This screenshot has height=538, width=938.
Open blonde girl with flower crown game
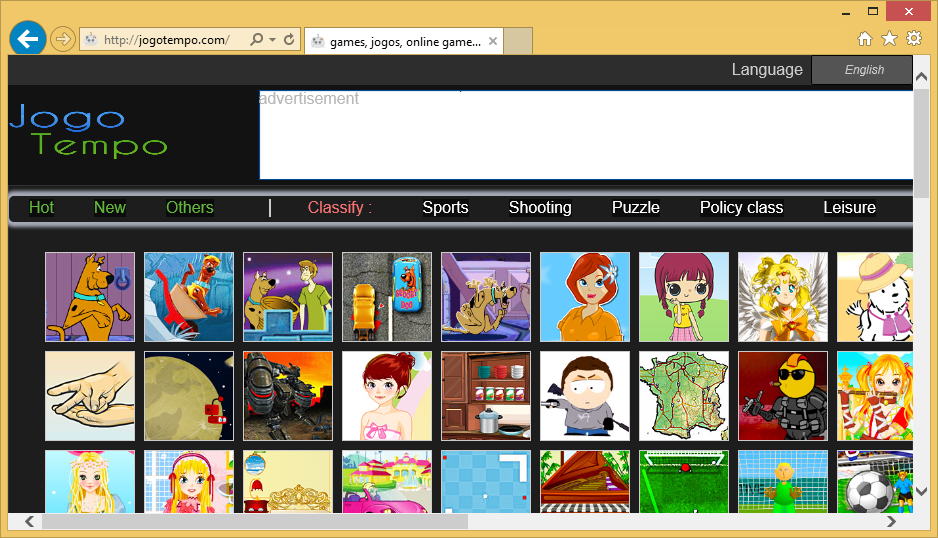90,482
